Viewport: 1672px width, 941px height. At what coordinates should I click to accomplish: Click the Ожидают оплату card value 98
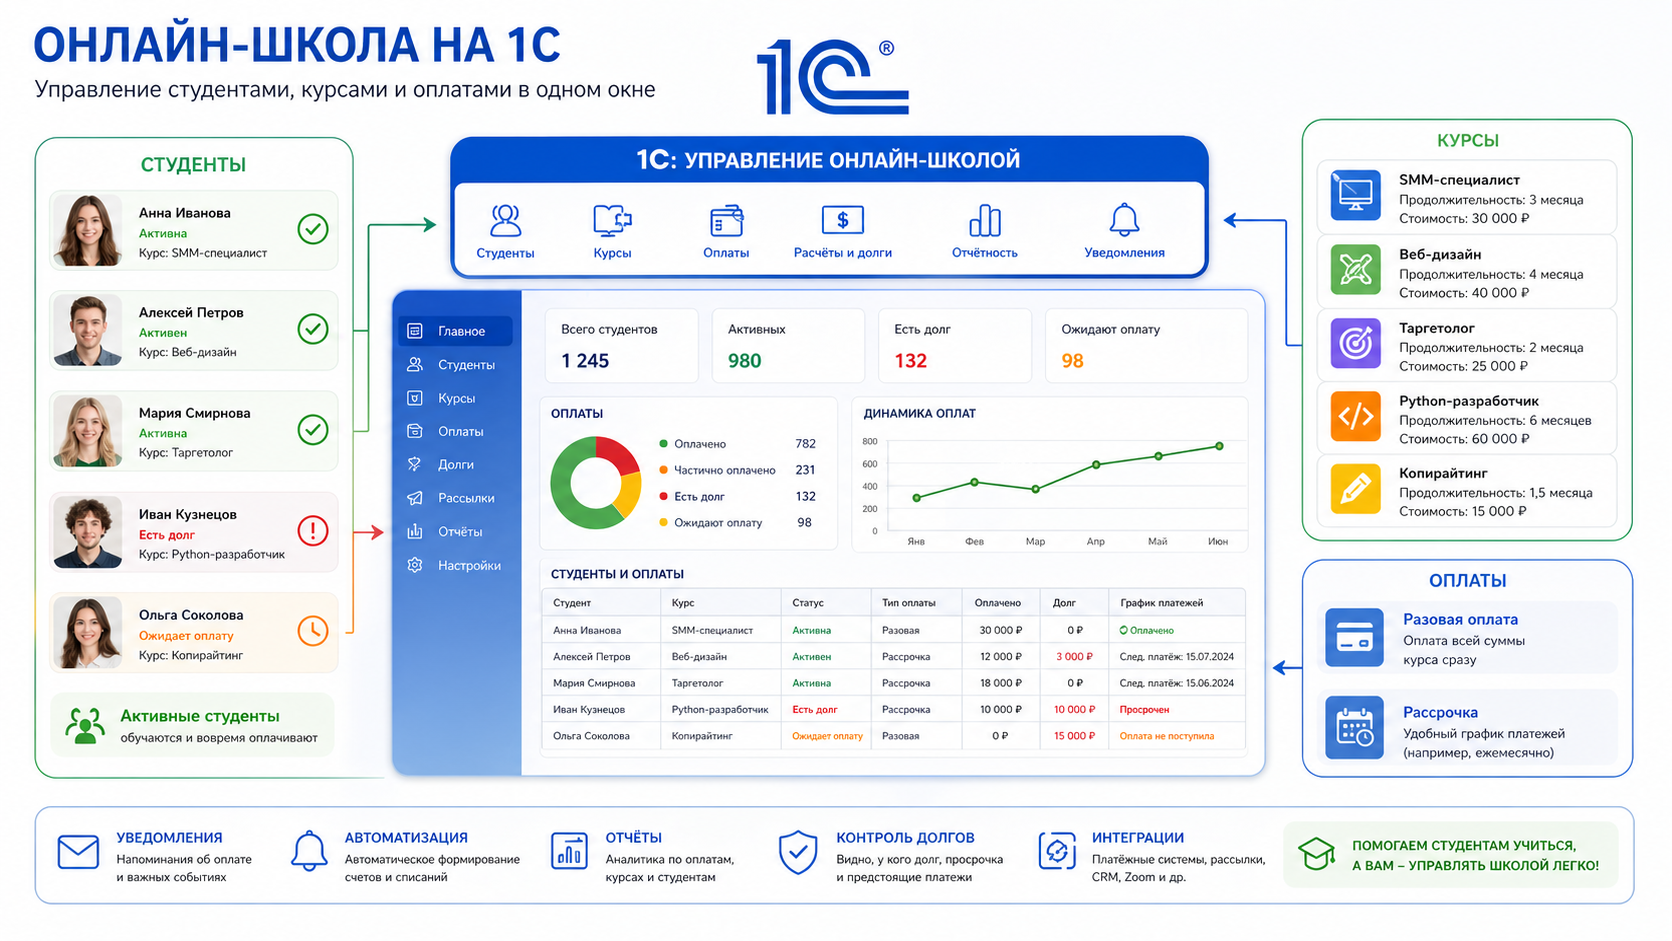tap(1072, 361)
